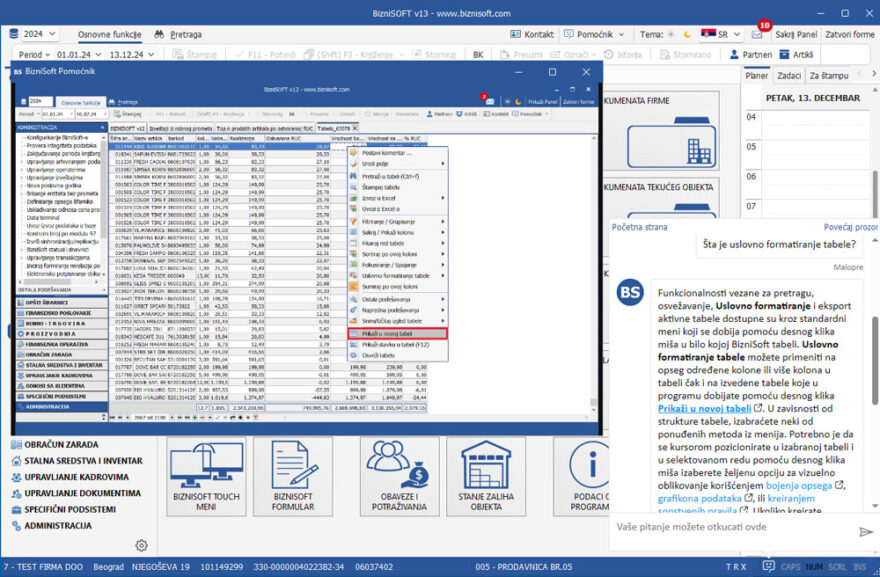Click the chat panel vertical scrollbar
The image size is (880, 577).
pyautogui.click(x=875, y=360)
